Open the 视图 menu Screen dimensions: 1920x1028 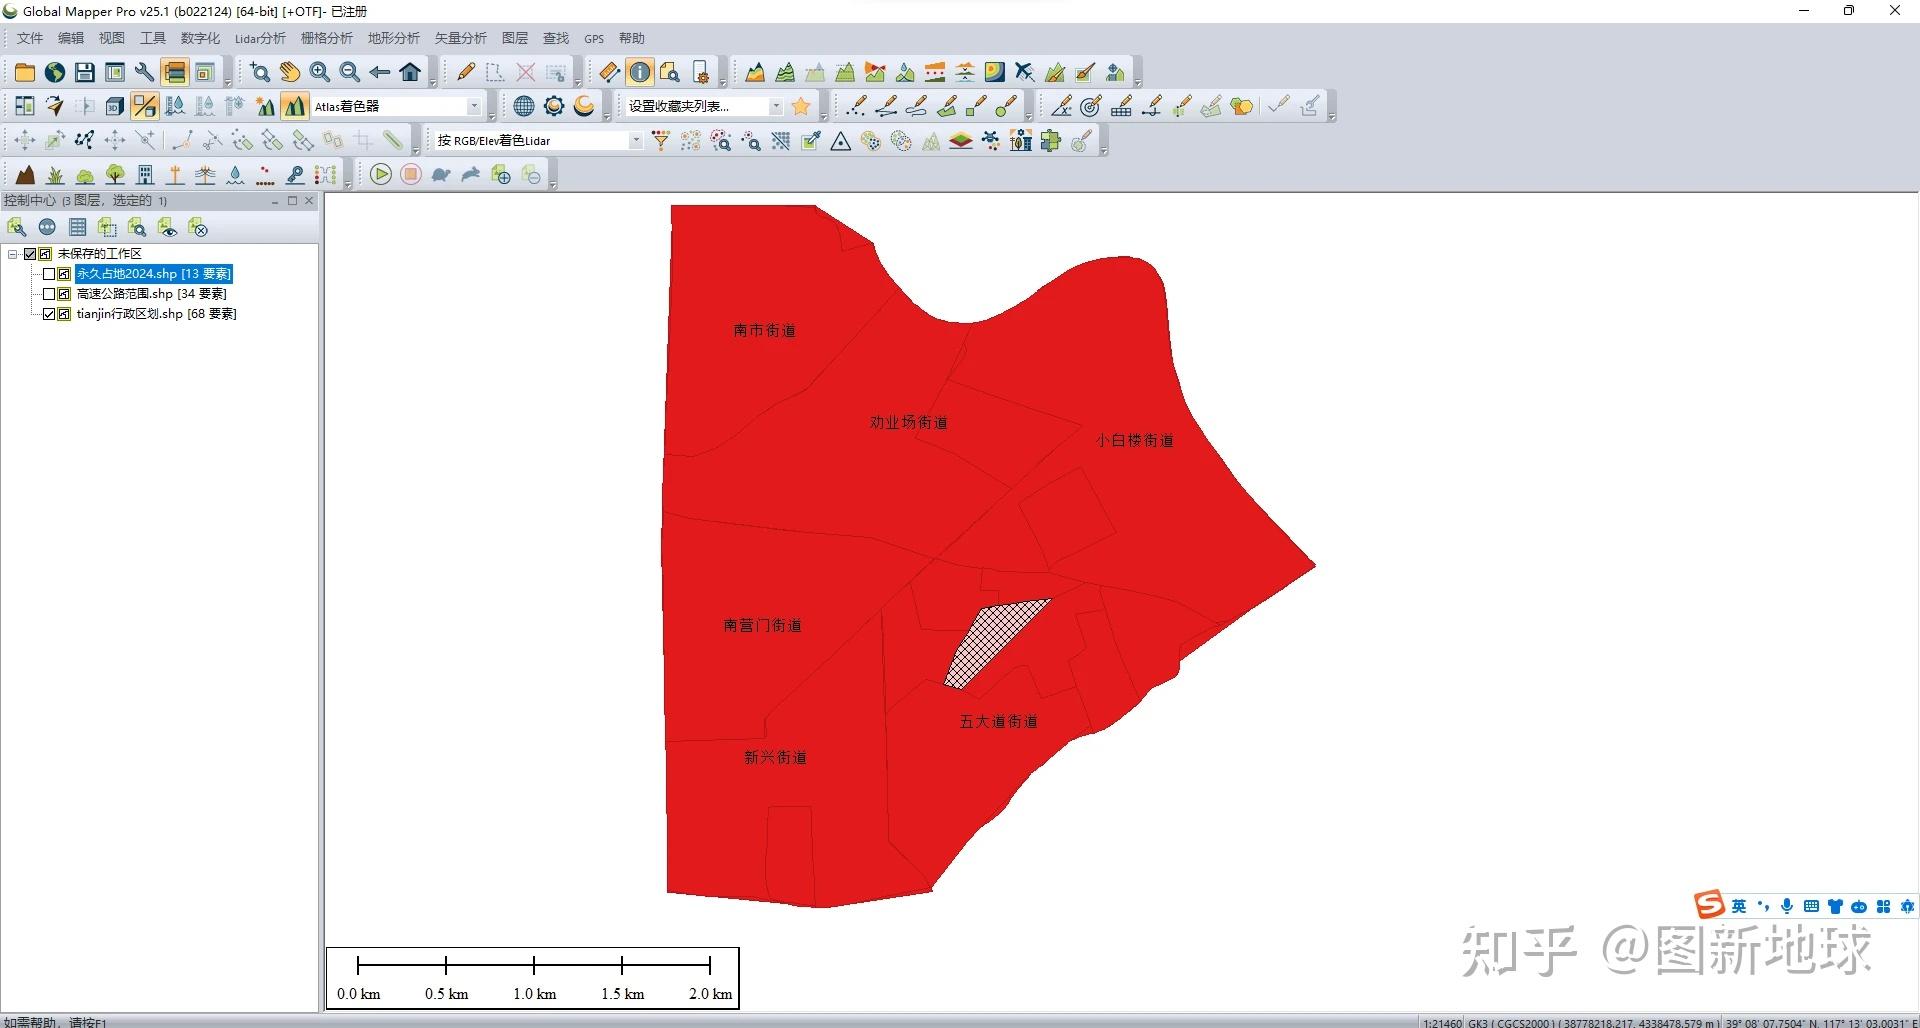[112, 38]
